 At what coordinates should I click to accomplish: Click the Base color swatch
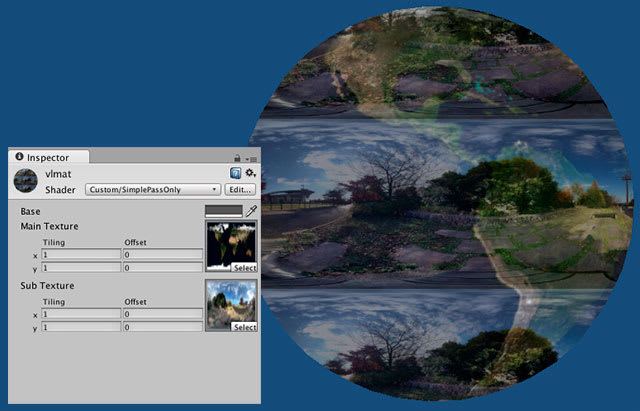(x=223, y=211)
